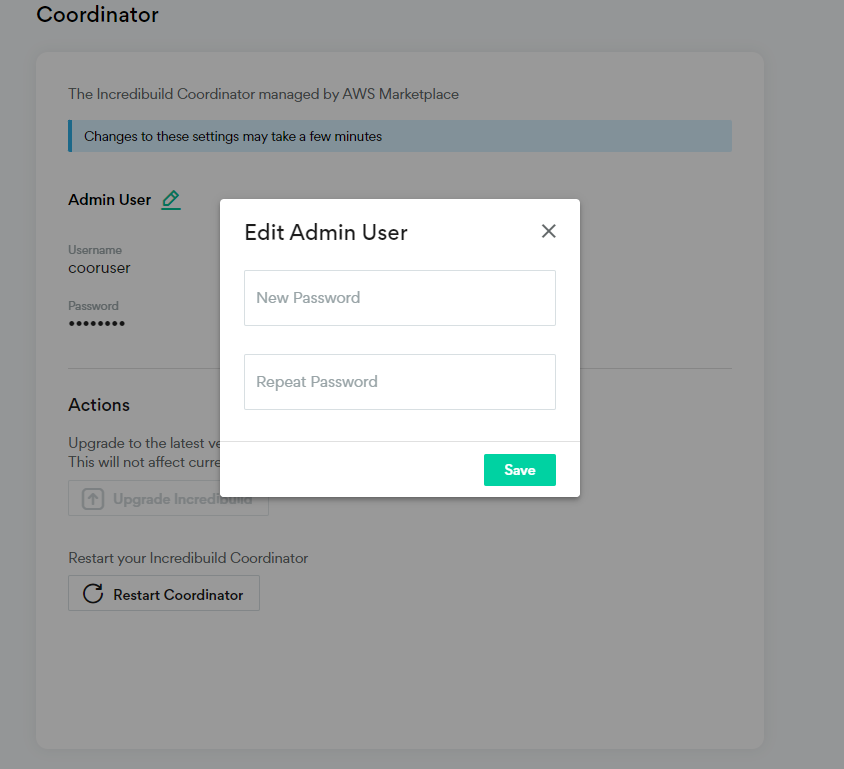This screenshot has height=769, width=844.
Task: Close the Edit Admin User dialog
Action: (x=548, y=231)
